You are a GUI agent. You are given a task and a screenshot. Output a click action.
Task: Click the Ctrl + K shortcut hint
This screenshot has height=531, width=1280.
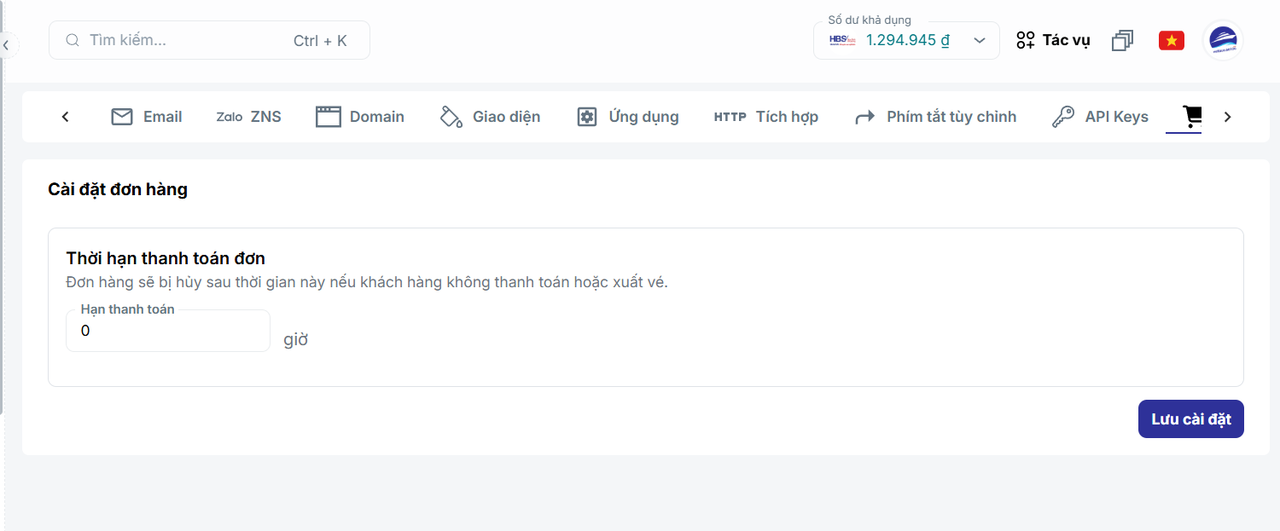coord(320,41)
